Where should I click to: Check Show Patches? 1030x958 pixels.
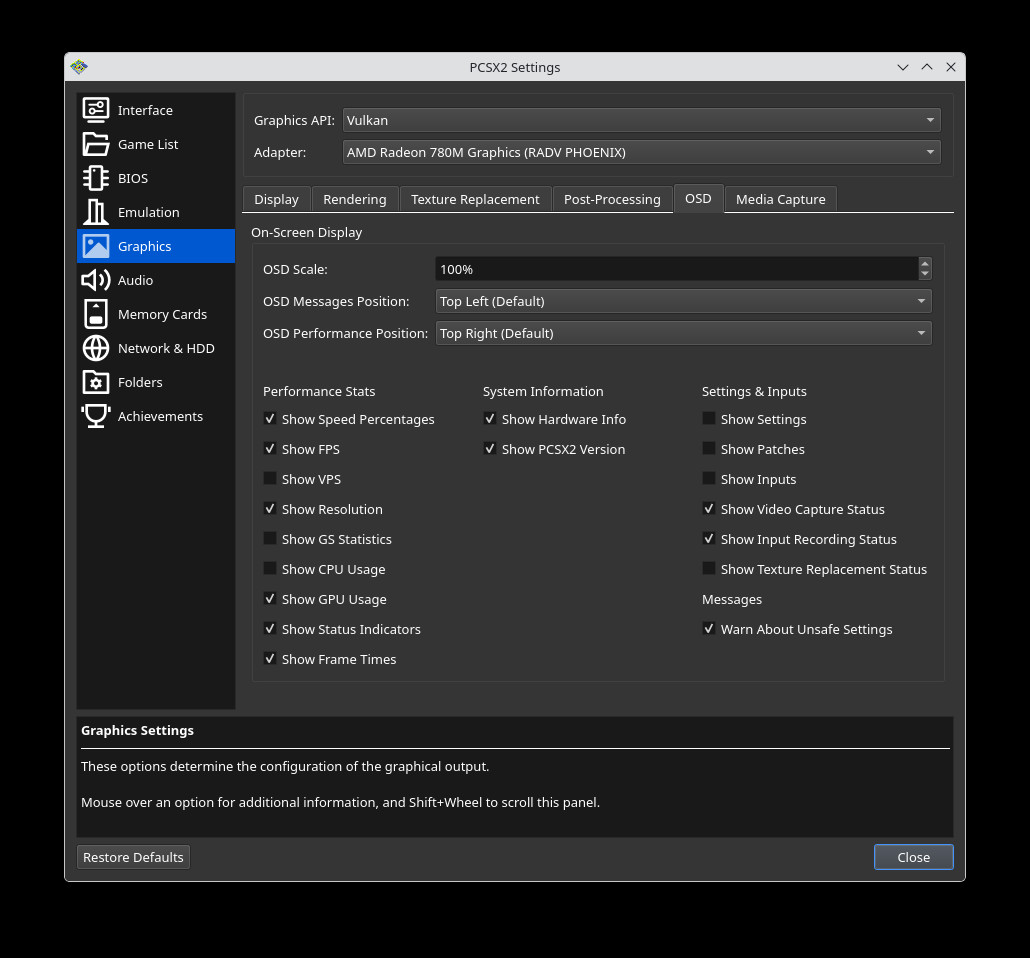(x=709, y=449)
